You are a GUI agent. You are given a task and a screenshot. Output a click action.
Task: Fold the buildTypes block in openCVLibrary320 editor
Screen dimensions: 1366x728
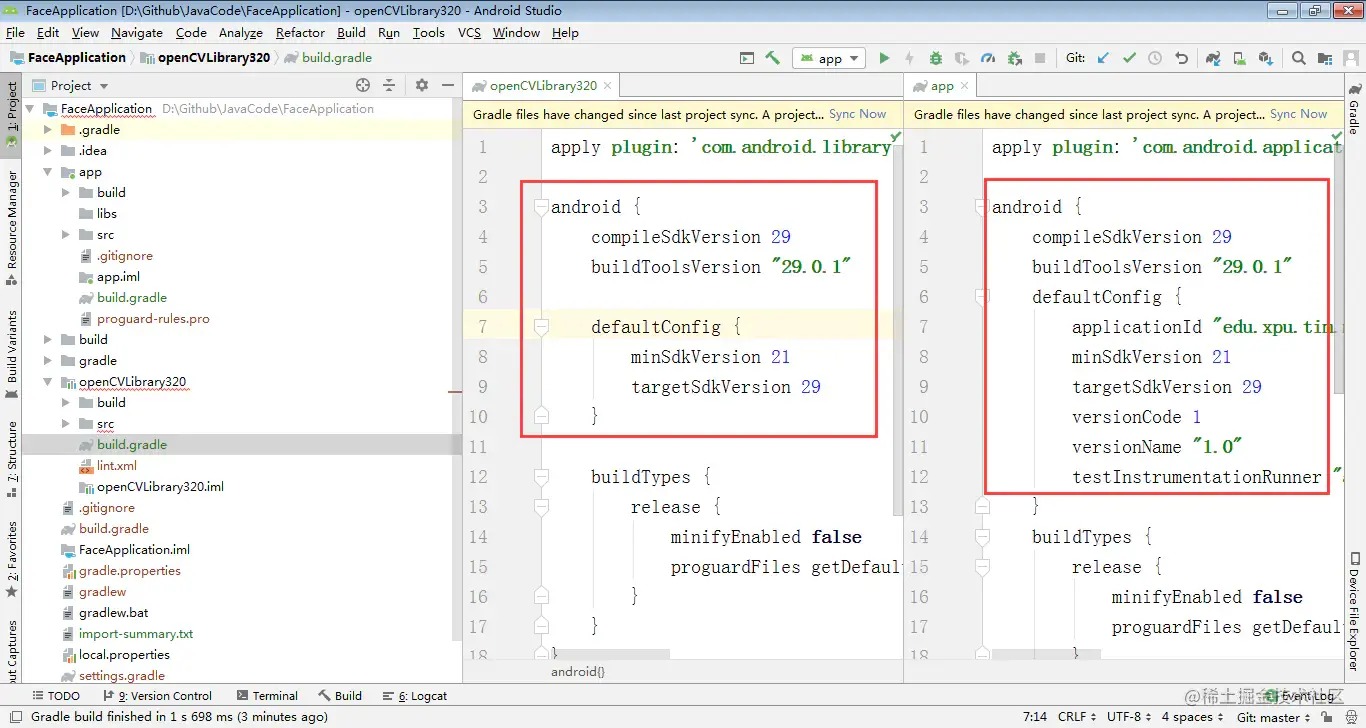pyautogui.click(x=541, y=477)
